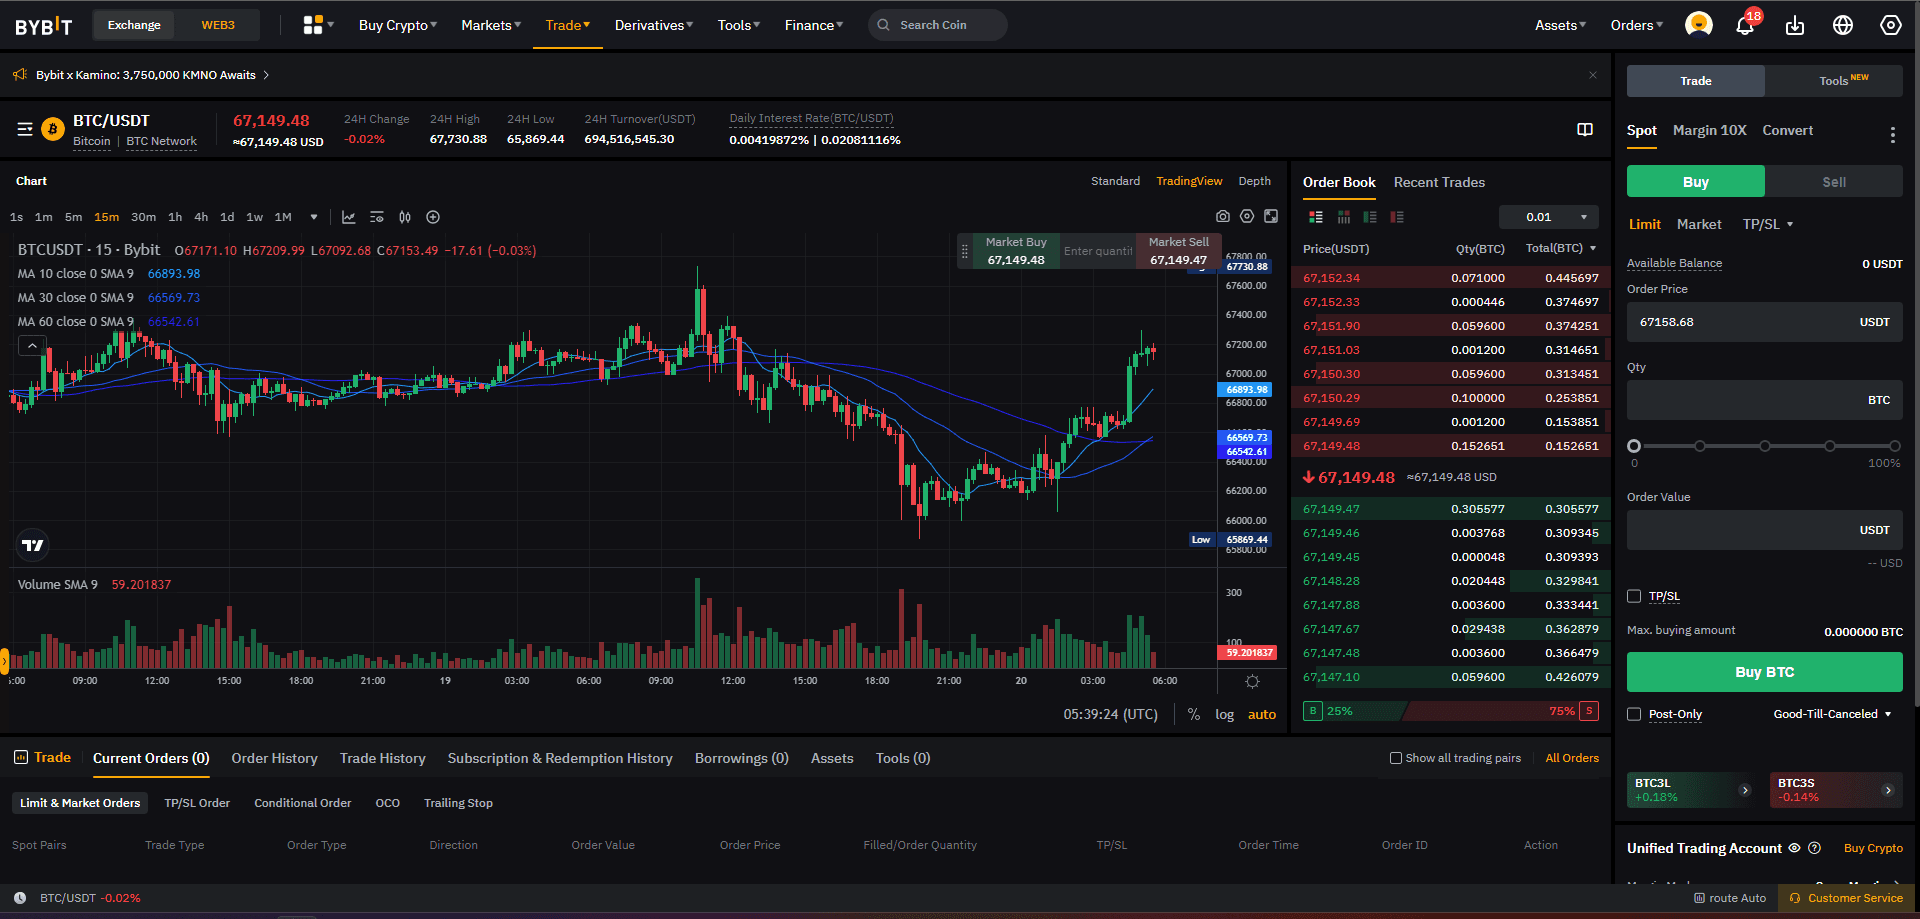This screenshot has height=919, width=1920.
Task: Open the BTC3L leveraged token card
Action: pyautogui.click(x=1692, y=790)
